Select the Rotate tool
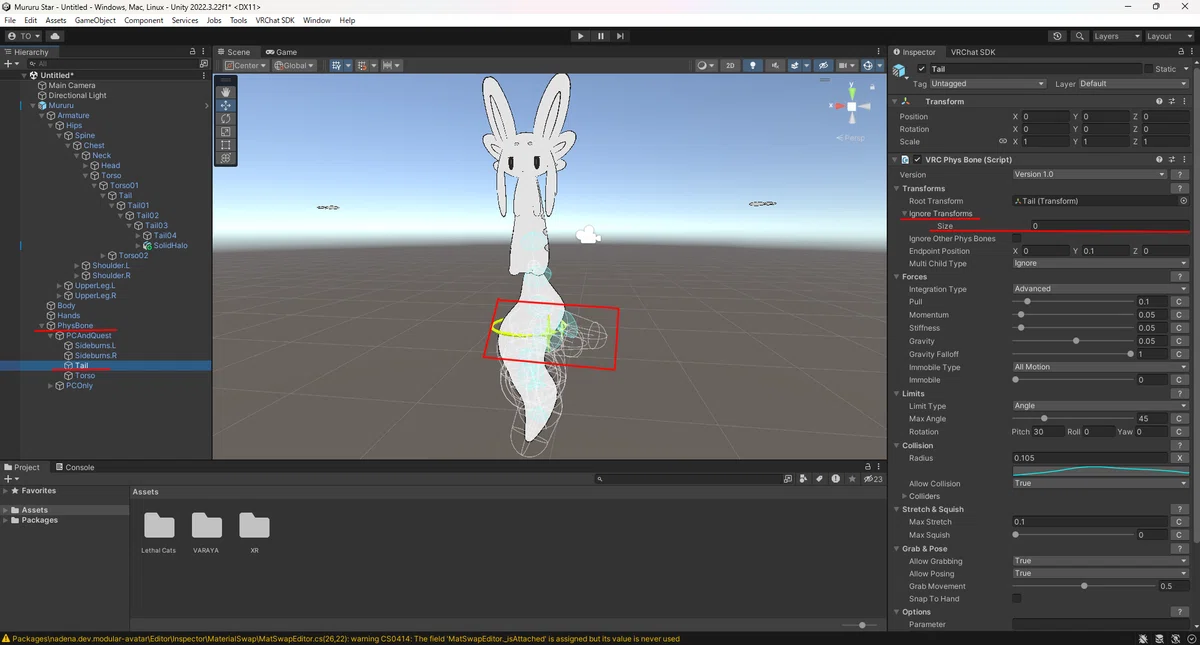Screen dimensions: 1200x645 tap(226, 118)
